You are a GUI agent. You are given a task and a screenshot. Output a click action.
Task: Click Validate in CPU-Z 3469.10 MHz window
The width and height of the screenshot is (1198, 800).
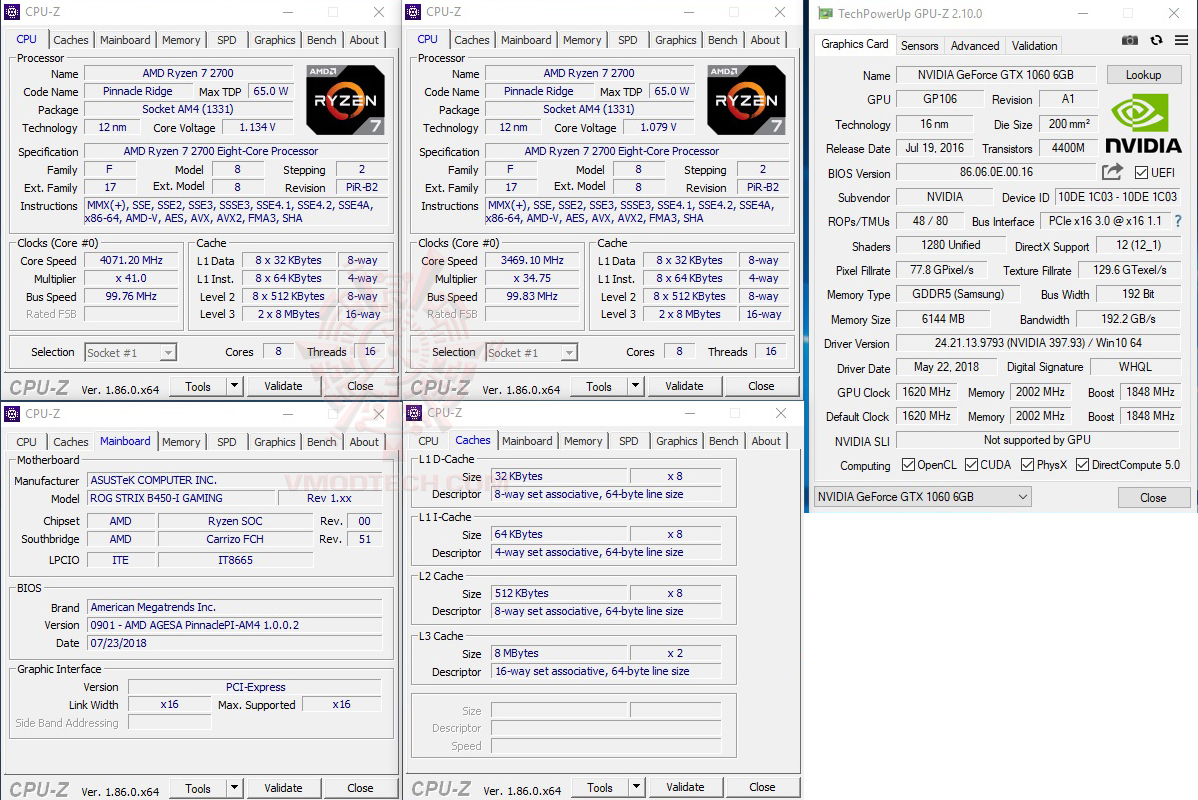coord(684,386)
